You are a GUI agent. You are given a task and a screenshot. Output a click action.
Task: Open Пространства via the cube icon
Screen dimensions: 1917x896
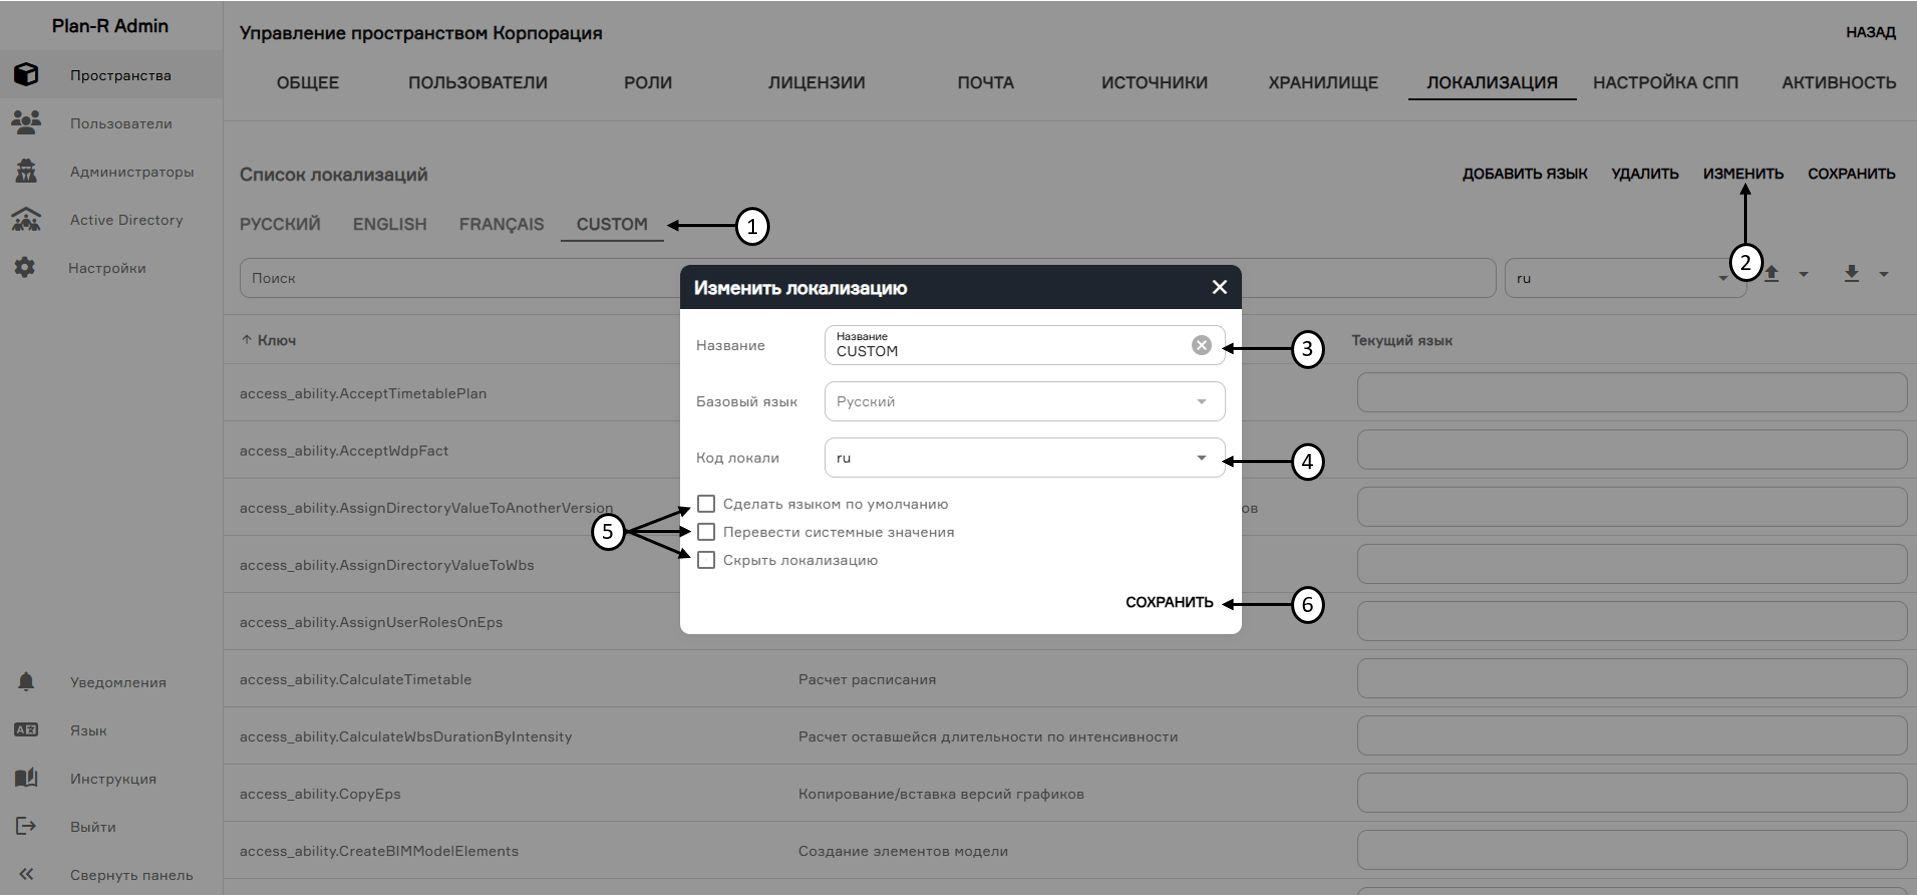pyautogui.click(x=26, y=75)
